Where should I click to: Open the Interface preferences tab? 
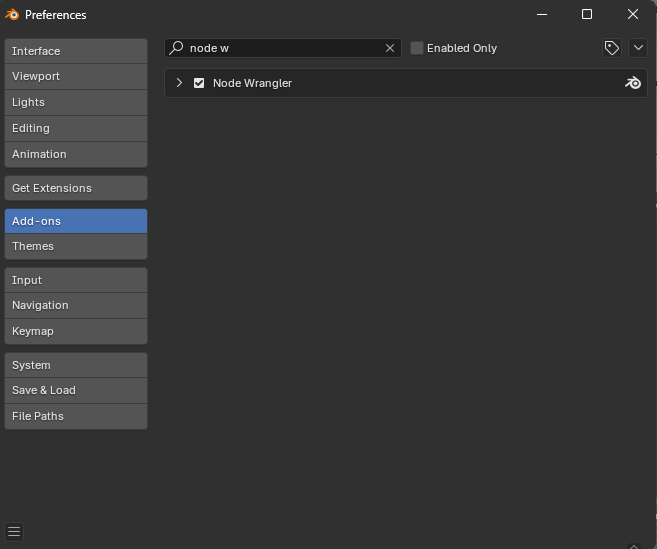coord(76,51)
